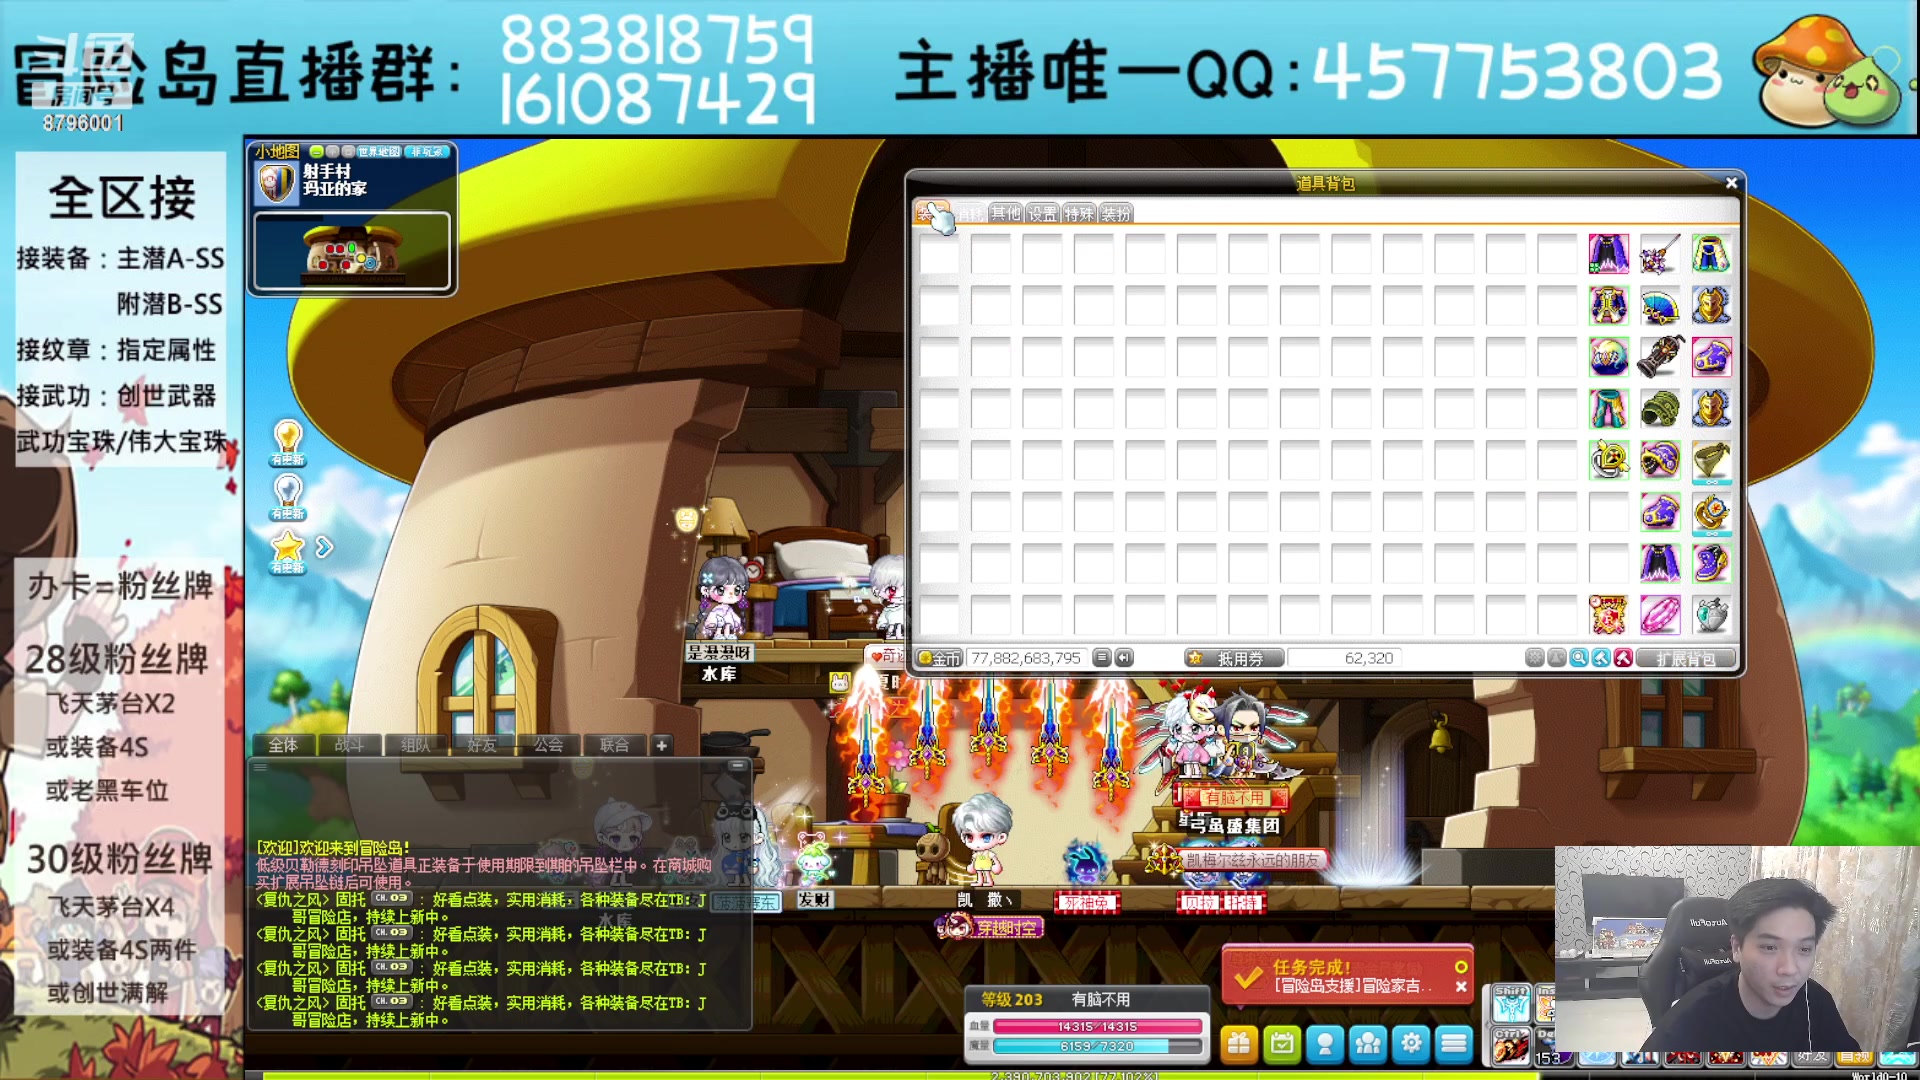Screen dimensions: 1920x1080
Task: Dismiss the quest complete notification X
Action: (1461, 987)
